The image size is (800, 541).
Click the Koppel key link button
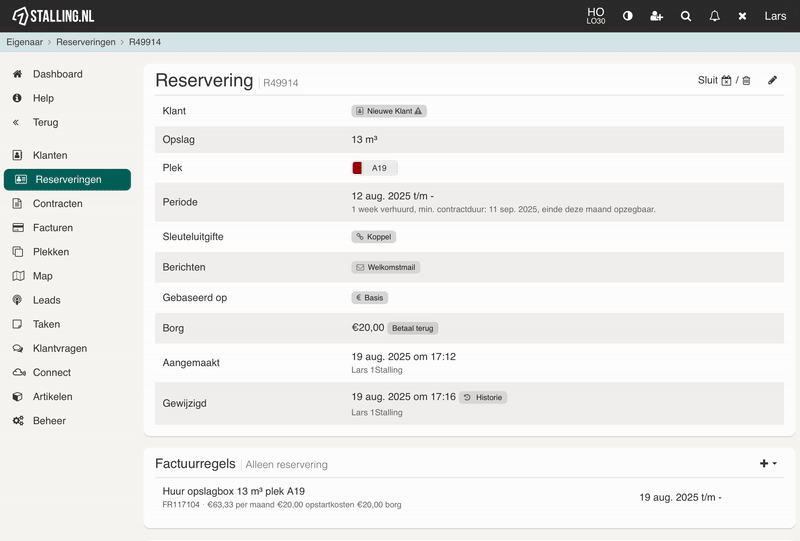click(373, 237)
